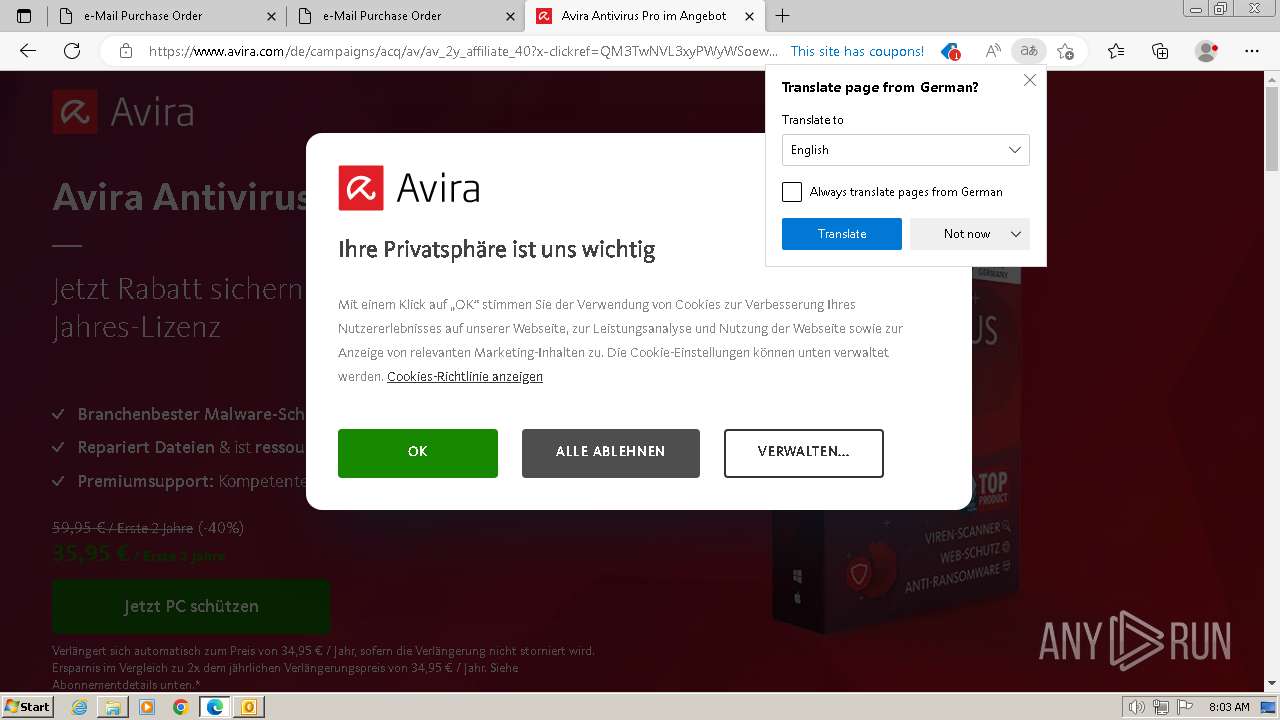1280x720 pixels.
Task: View site information lock icon
Action: coord(126,51)
